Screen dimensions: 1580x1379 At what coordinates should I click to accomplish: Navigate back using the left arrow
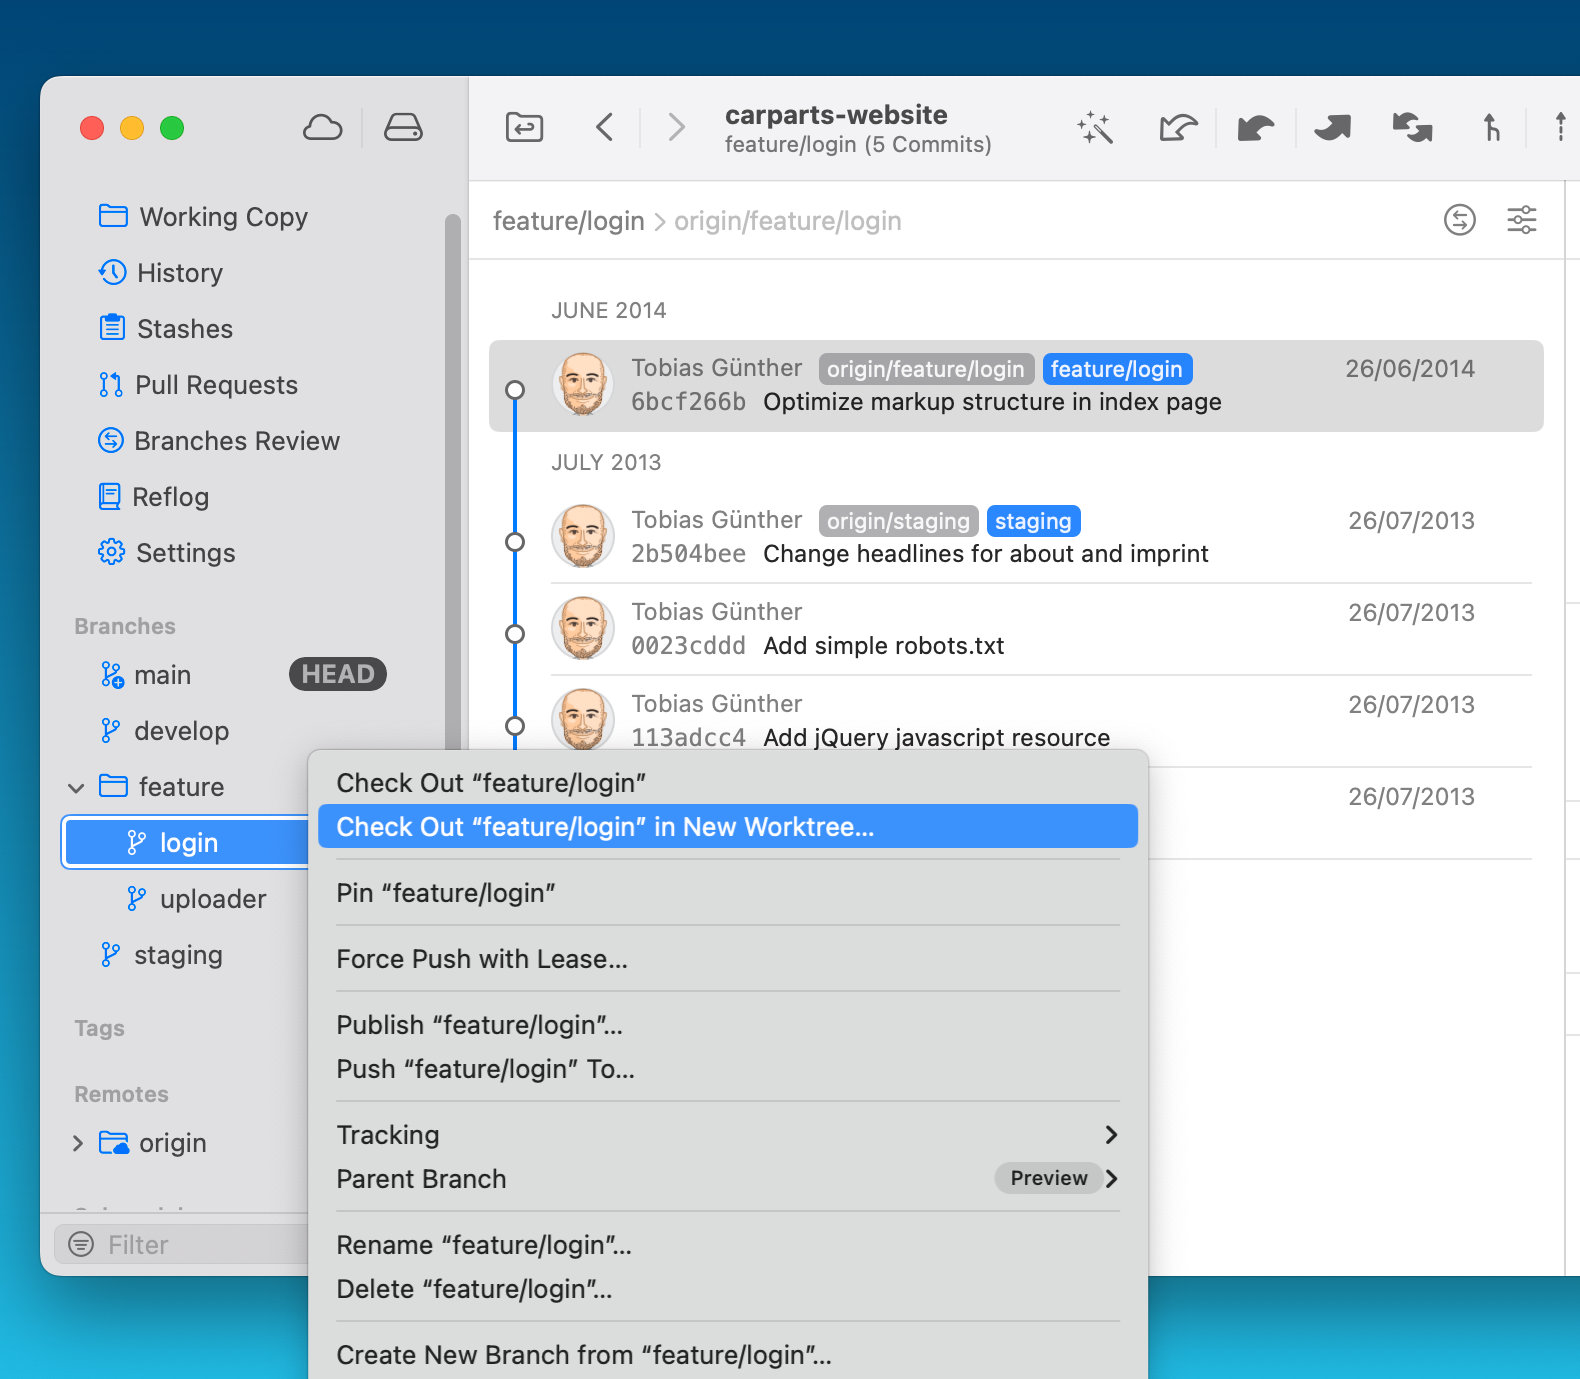tap(604, 128)
